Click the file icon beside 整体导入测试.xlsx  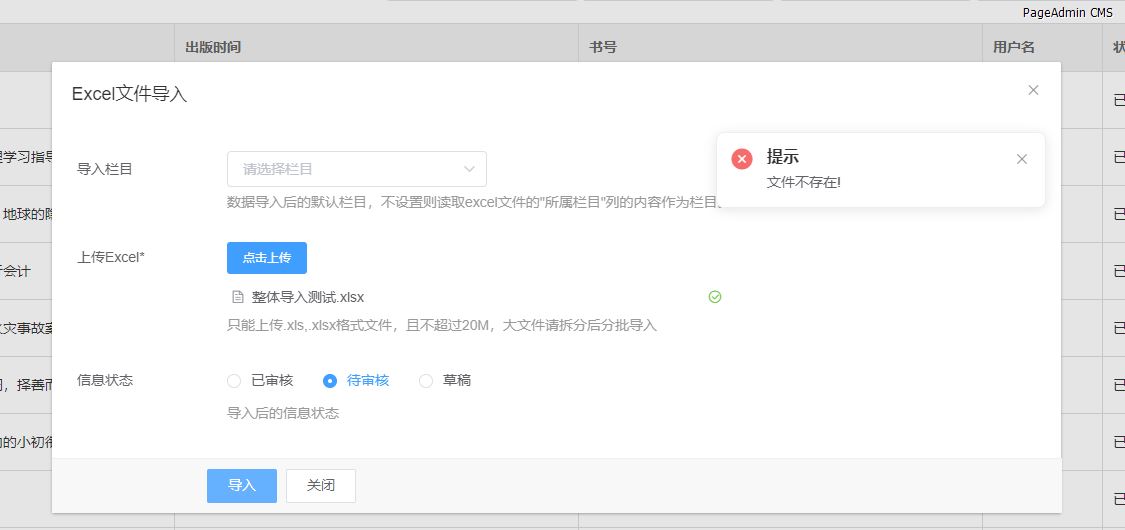point(238,297)
